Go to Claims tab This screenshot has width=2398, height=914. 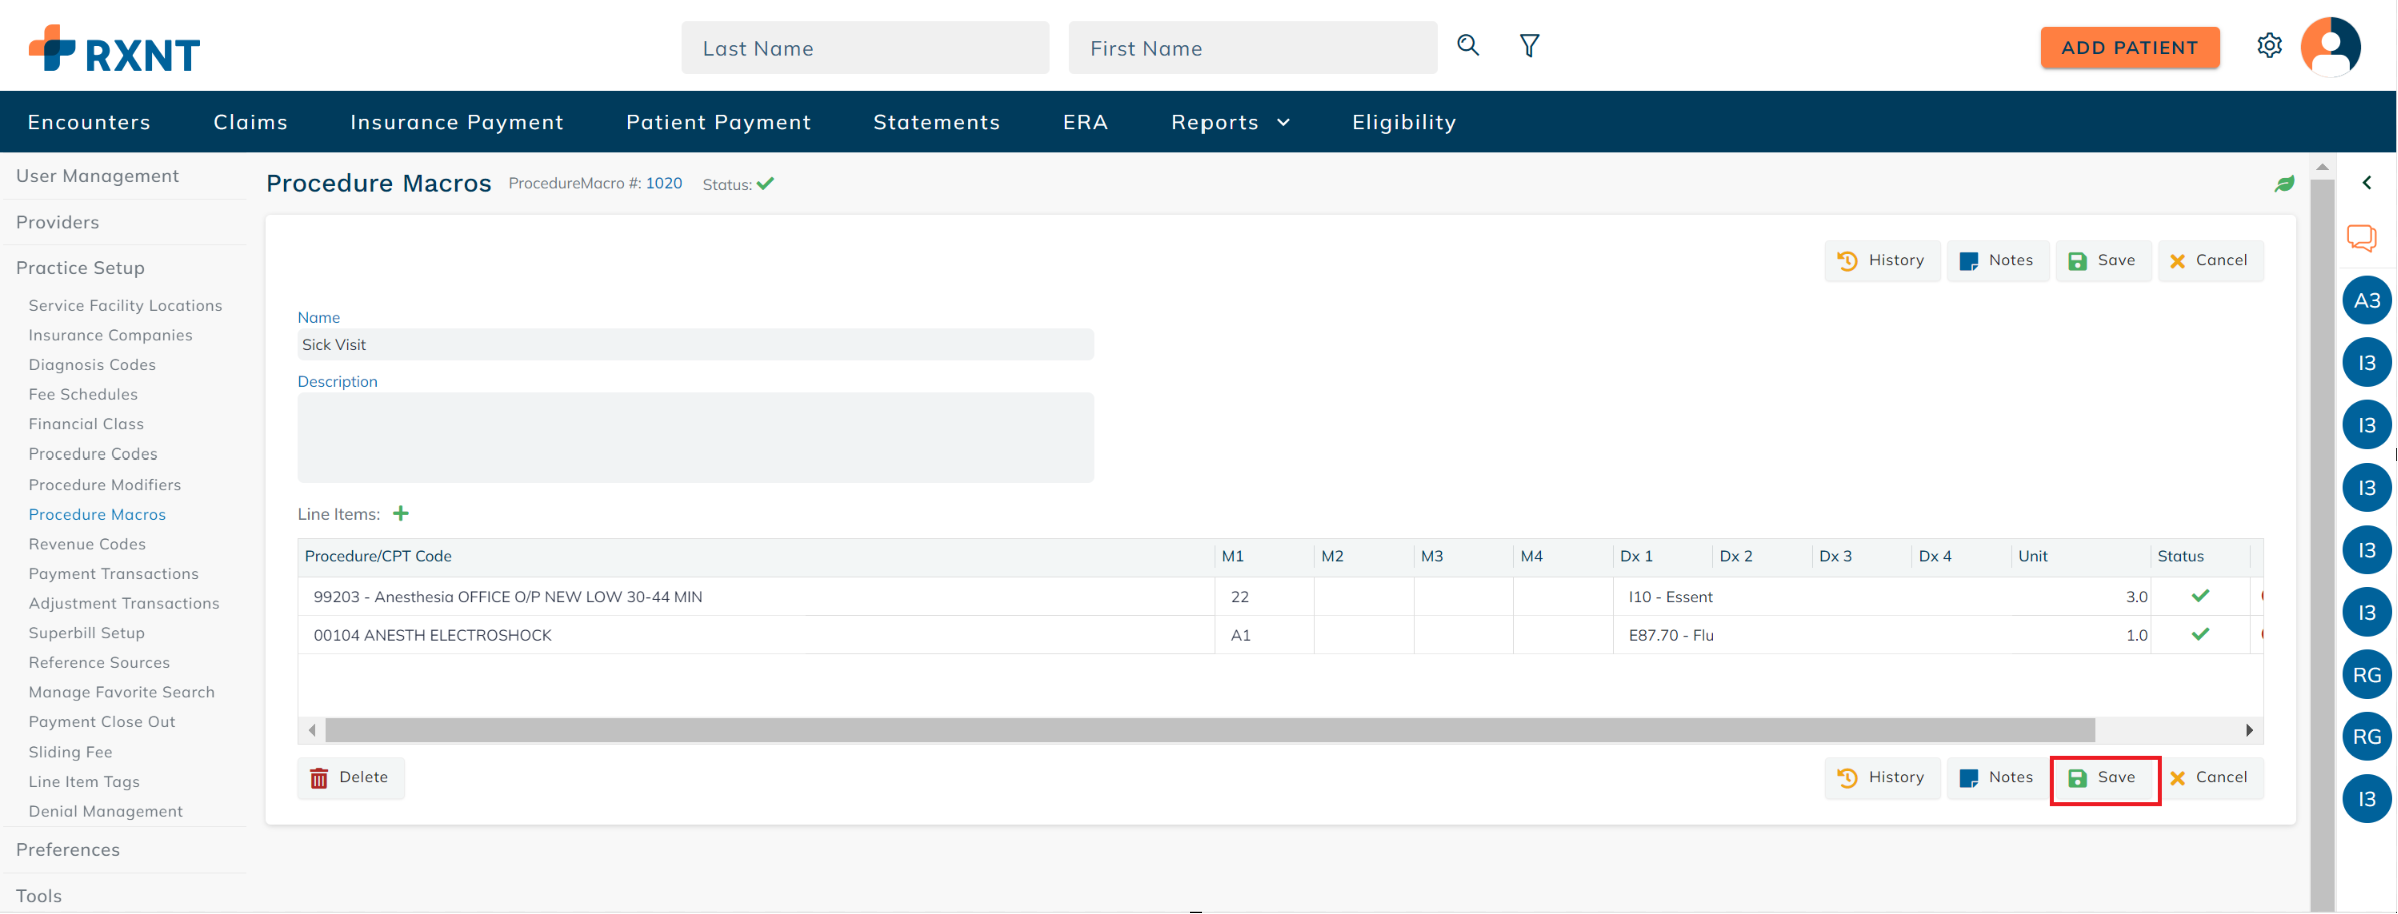pyautogui.click(x=250, y=122)
